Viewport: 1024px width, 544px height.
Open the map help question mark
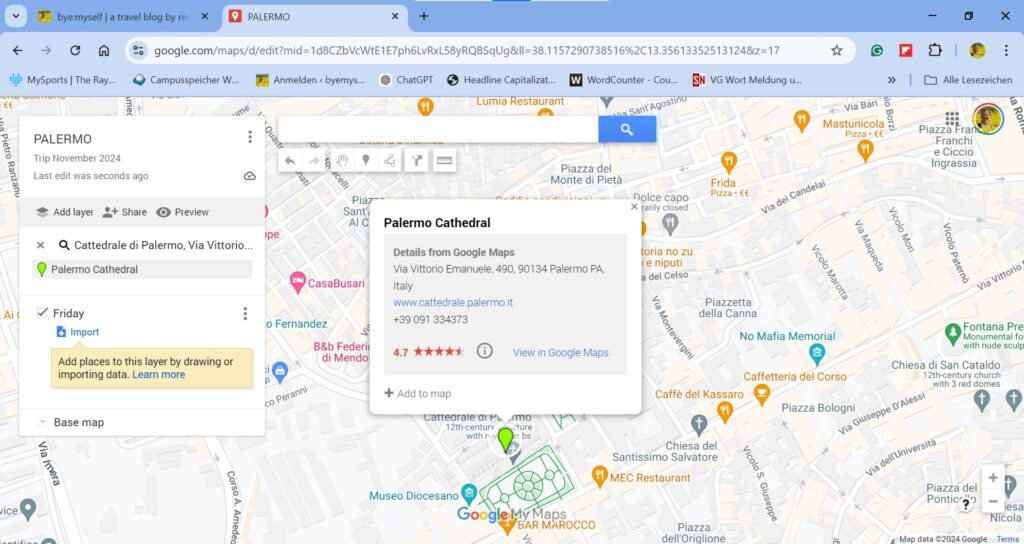tap(966, 504)
